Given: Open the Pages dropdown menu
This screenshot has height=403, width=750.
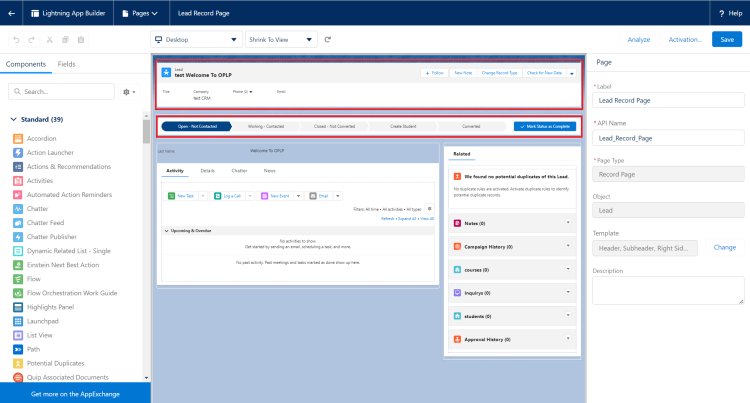Looking at the screenshot, I should click(138, 13).
